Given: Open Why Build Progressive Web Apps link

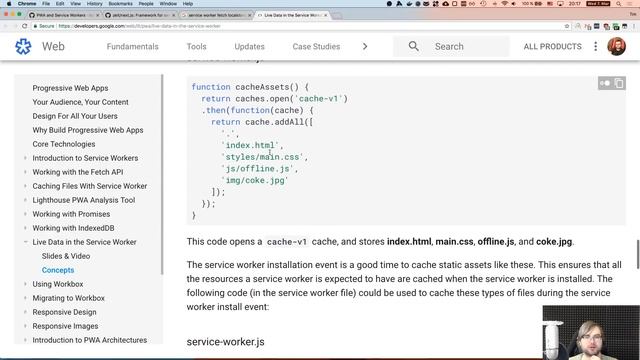Looking at the screenshot, I should click(x=88, y=130).
